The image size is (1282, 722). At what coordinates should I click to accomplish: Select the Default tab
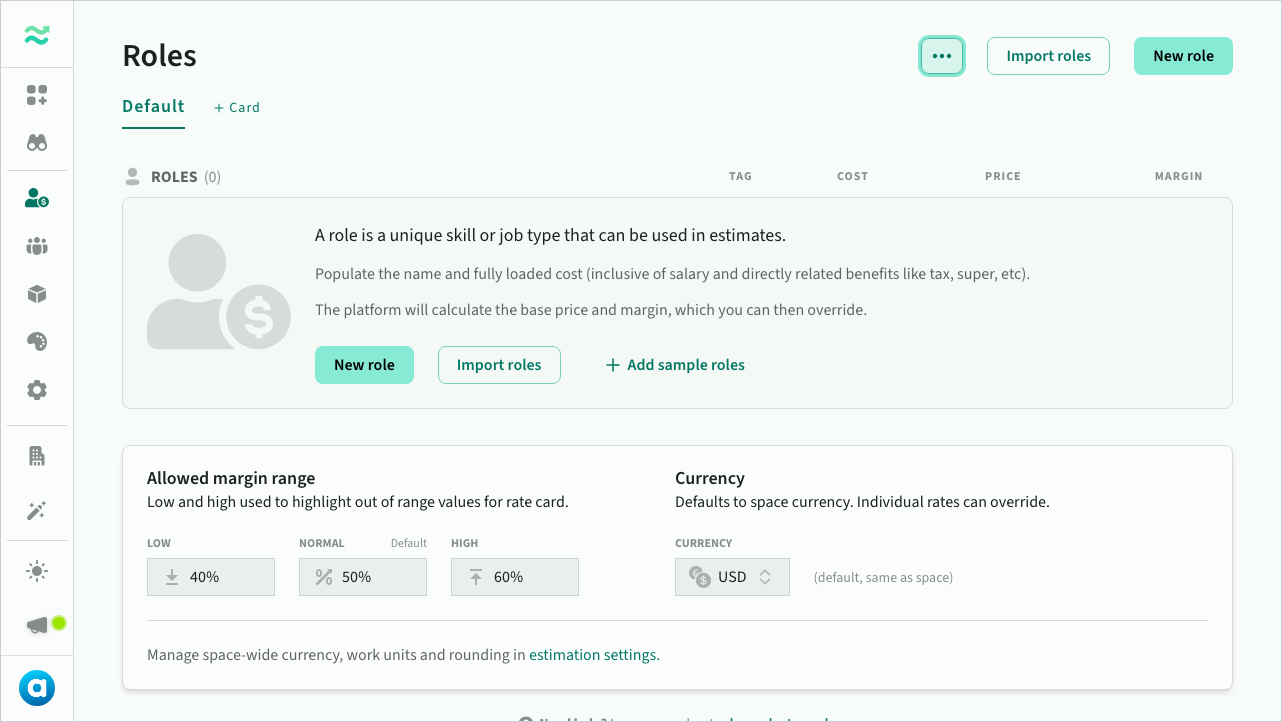pos(153,106)
